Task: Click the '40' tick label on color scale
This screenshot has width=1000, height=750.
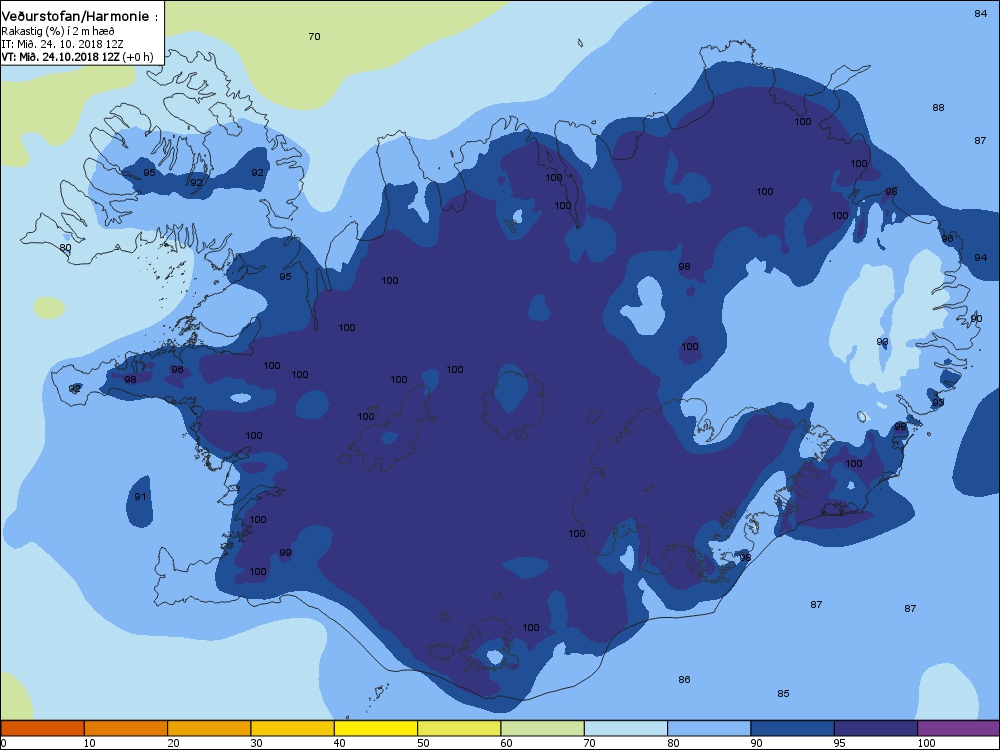Action: pyautogui.click(x=339, y=743)
